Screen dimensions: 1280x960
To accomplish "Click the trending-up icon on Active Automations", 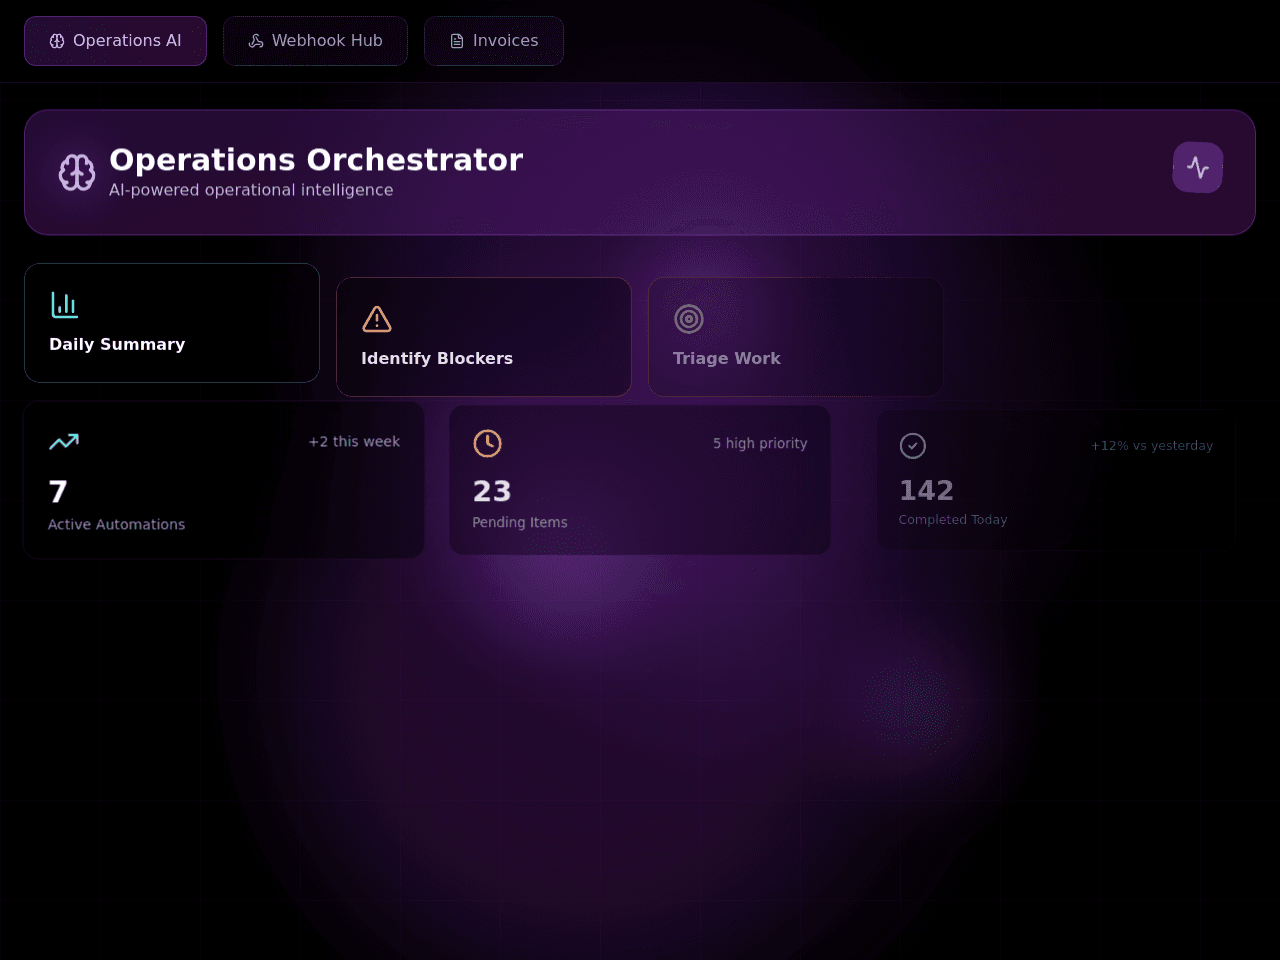I will pyautogui.click(x=64, y=442).
